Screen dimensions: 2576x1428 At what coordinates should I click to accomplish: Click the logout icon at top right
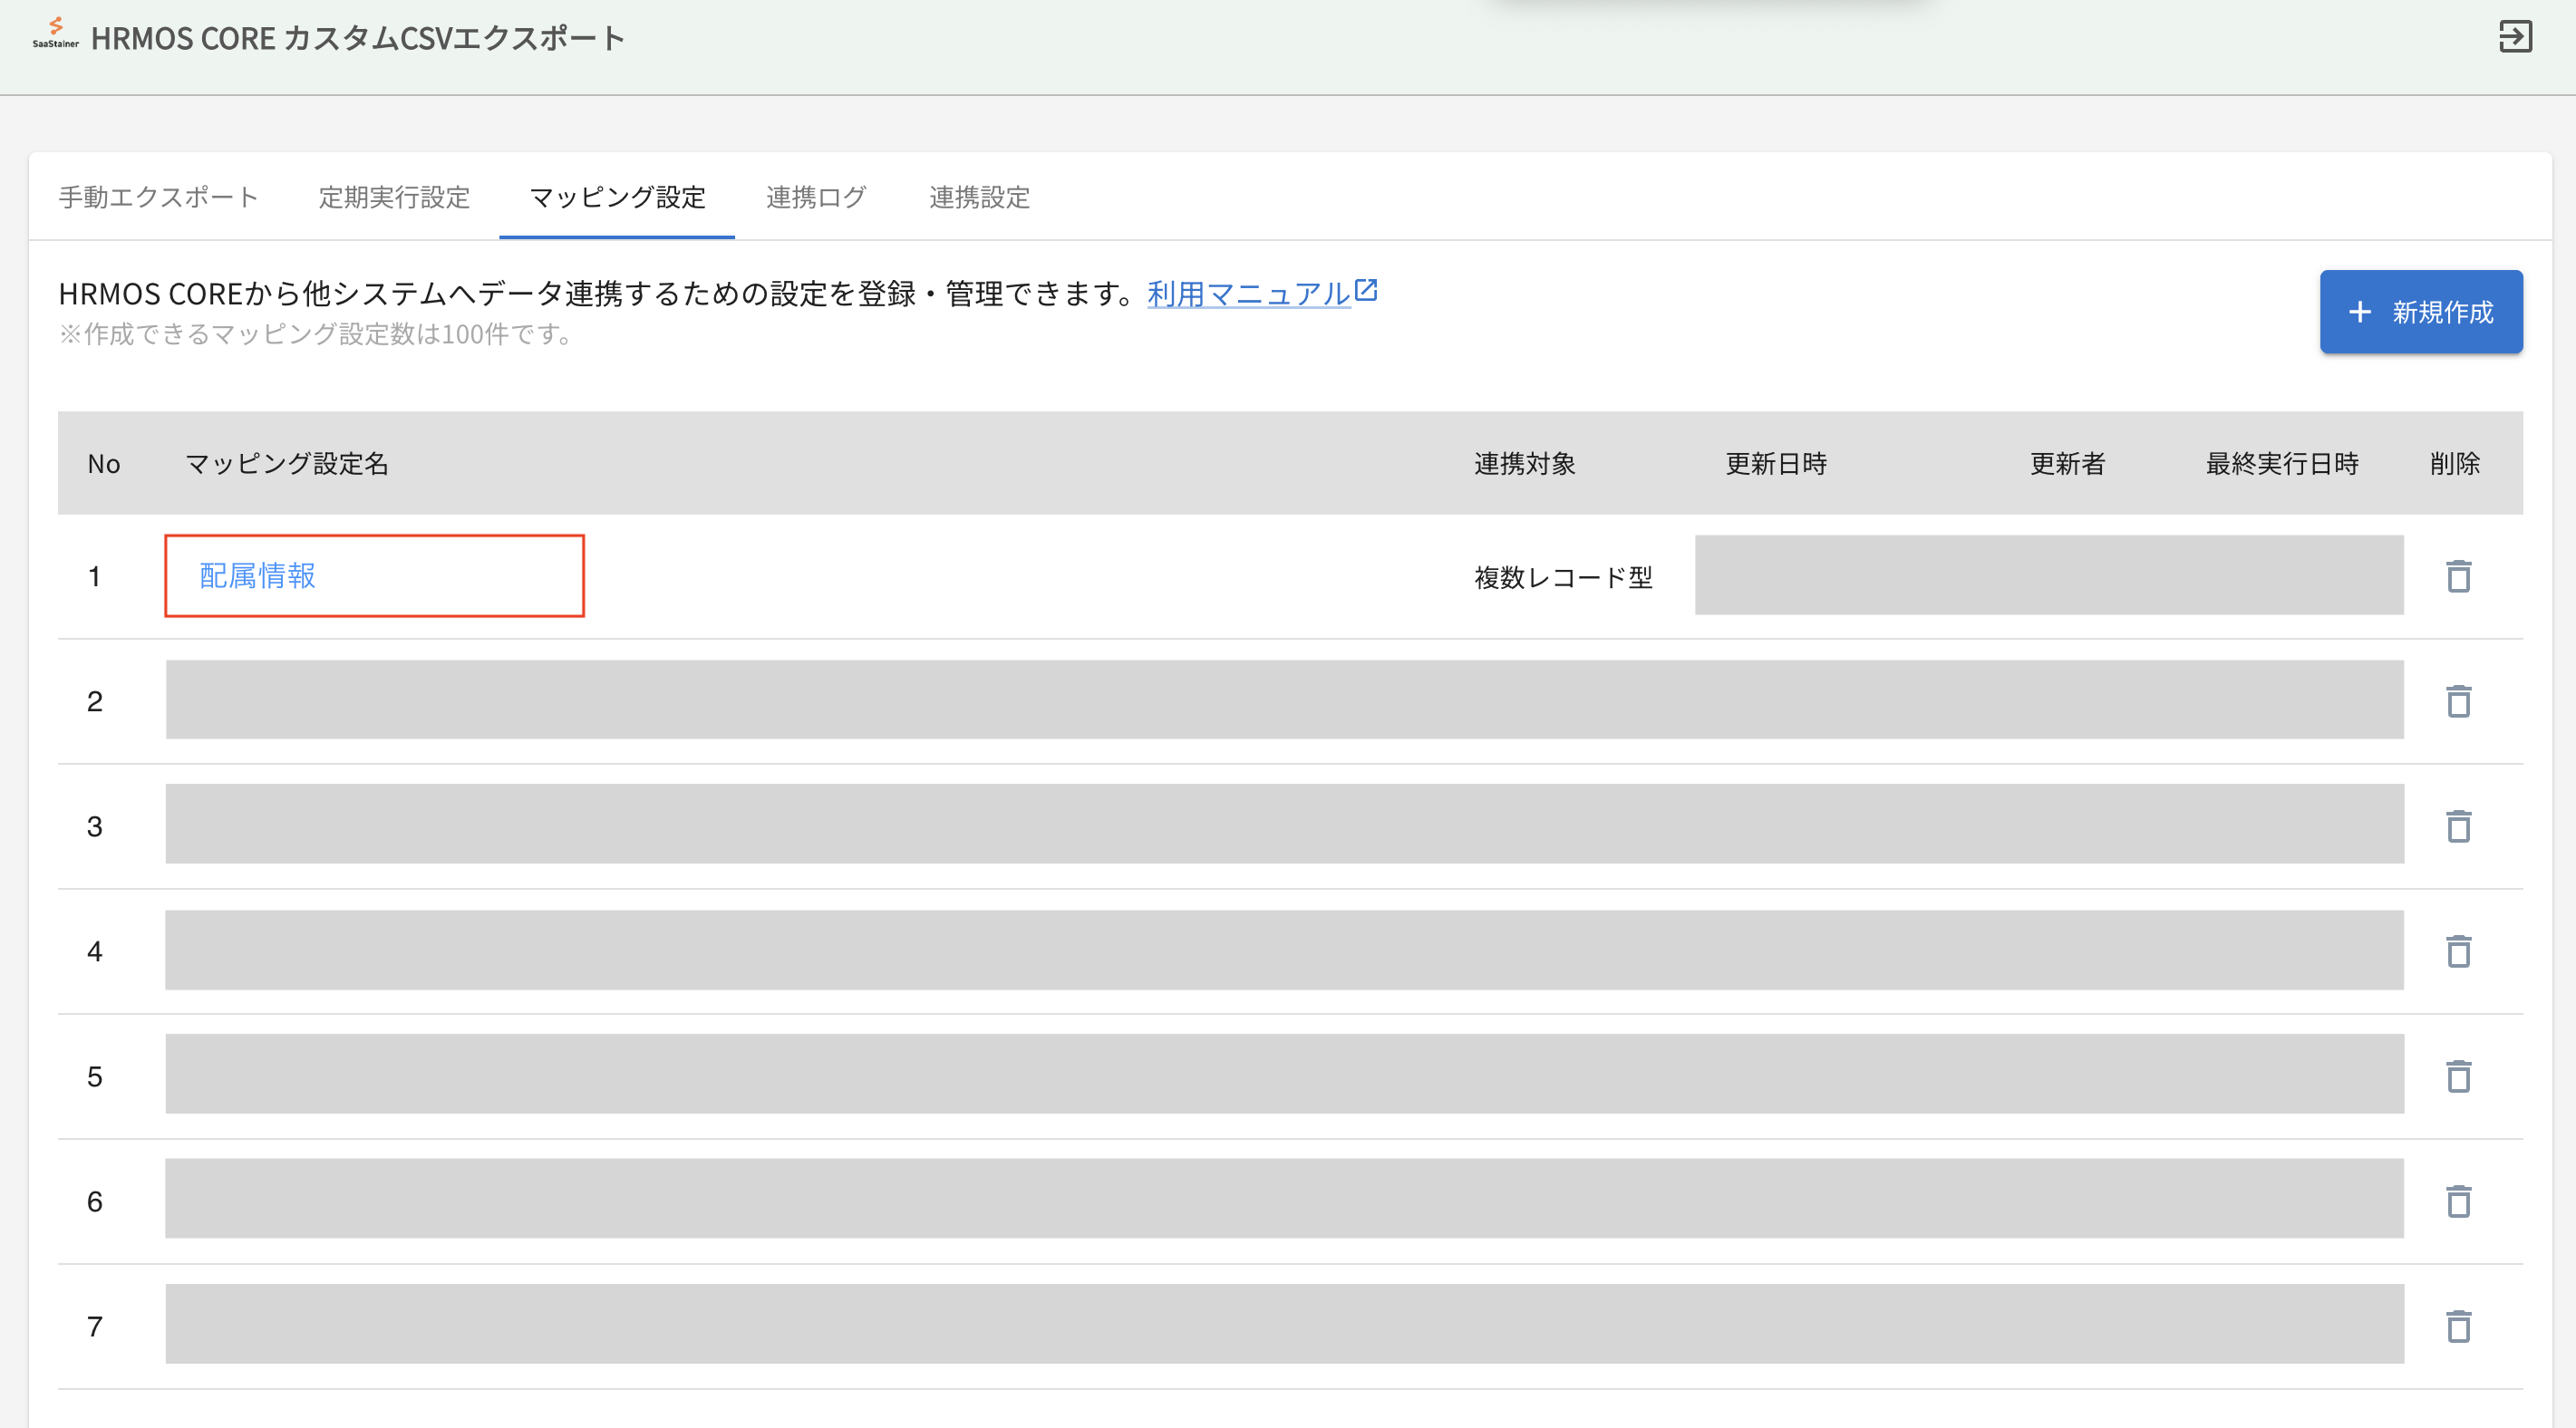(x=2515, y=37)
